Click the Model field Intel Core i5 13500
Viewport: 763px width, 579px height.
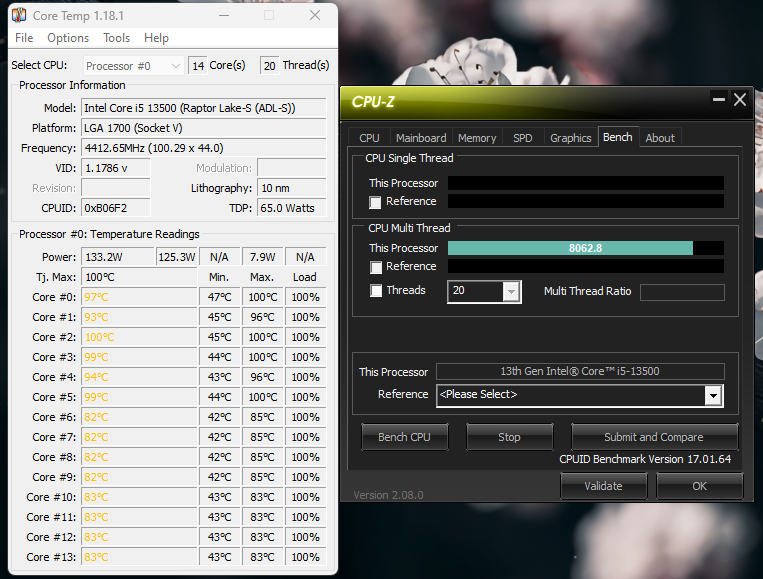[x=203, y=108]
